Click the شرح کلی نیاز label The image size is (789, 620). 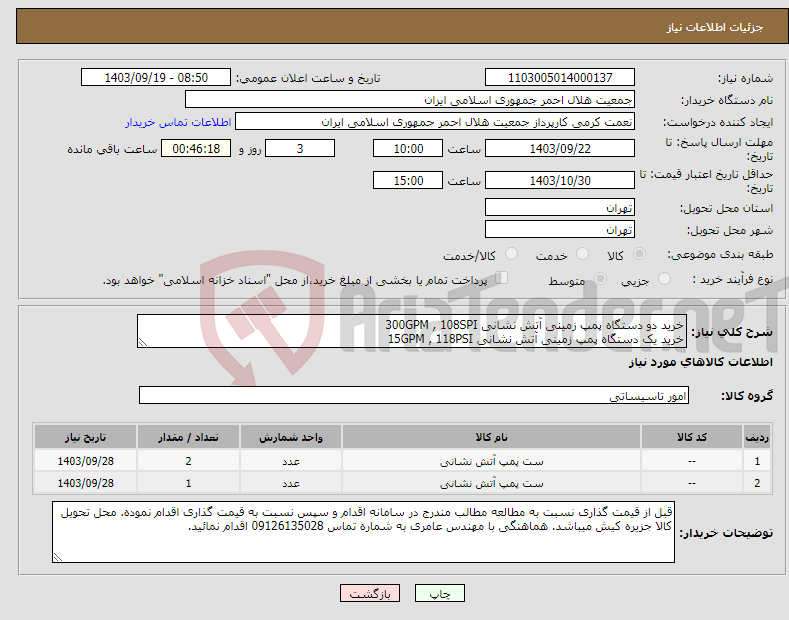[x=732, y=332]
